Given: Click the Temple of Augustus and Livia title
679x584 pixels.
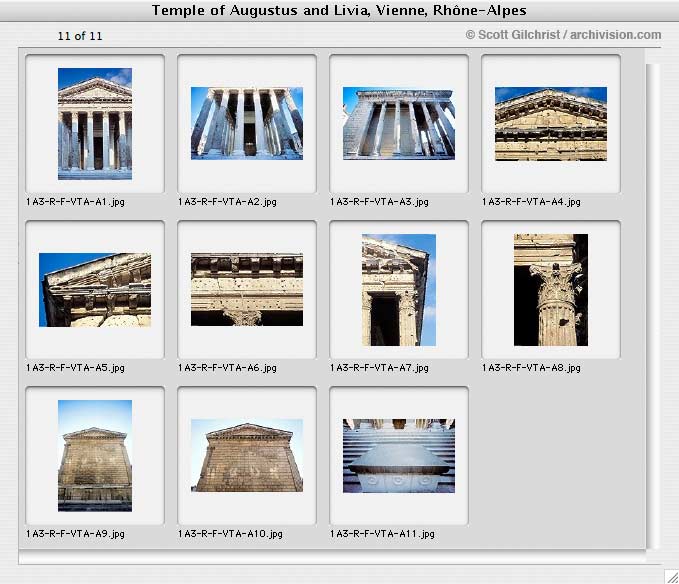Looking at the screenshot, I should click(339, 10).
